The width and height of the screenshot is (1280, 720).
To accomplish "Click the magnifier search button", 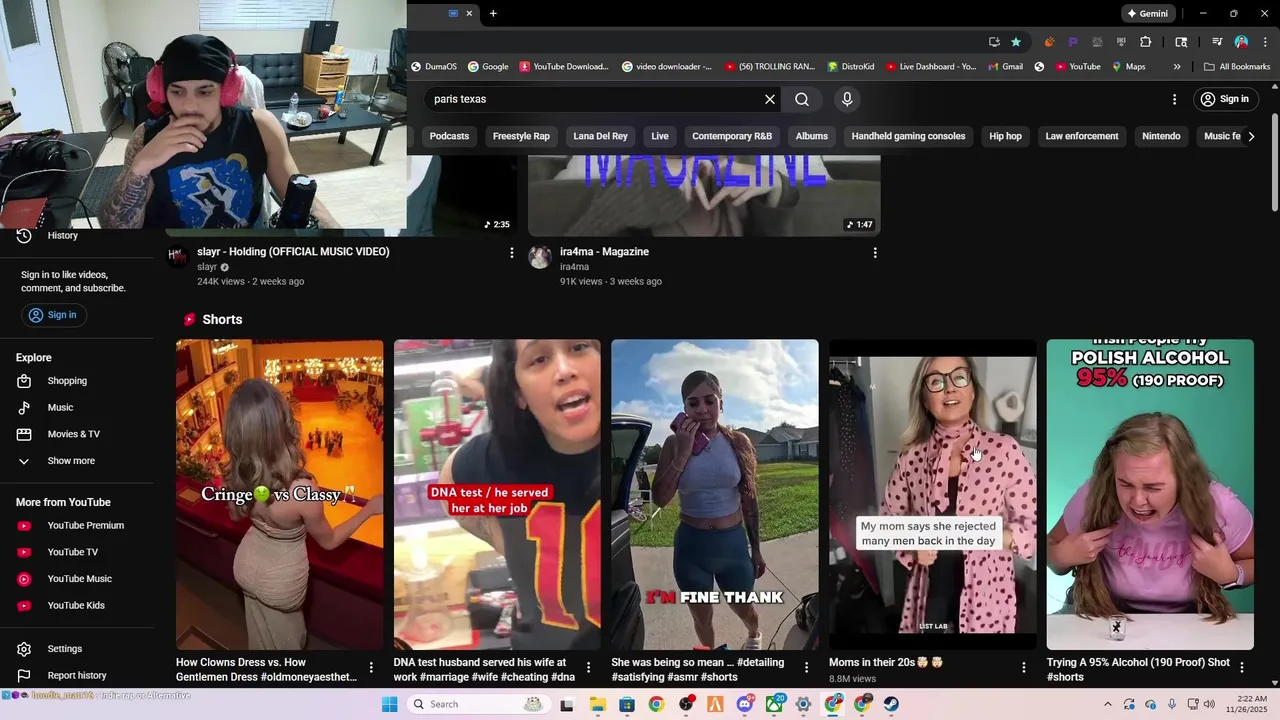I will click(x=802, y=99).
